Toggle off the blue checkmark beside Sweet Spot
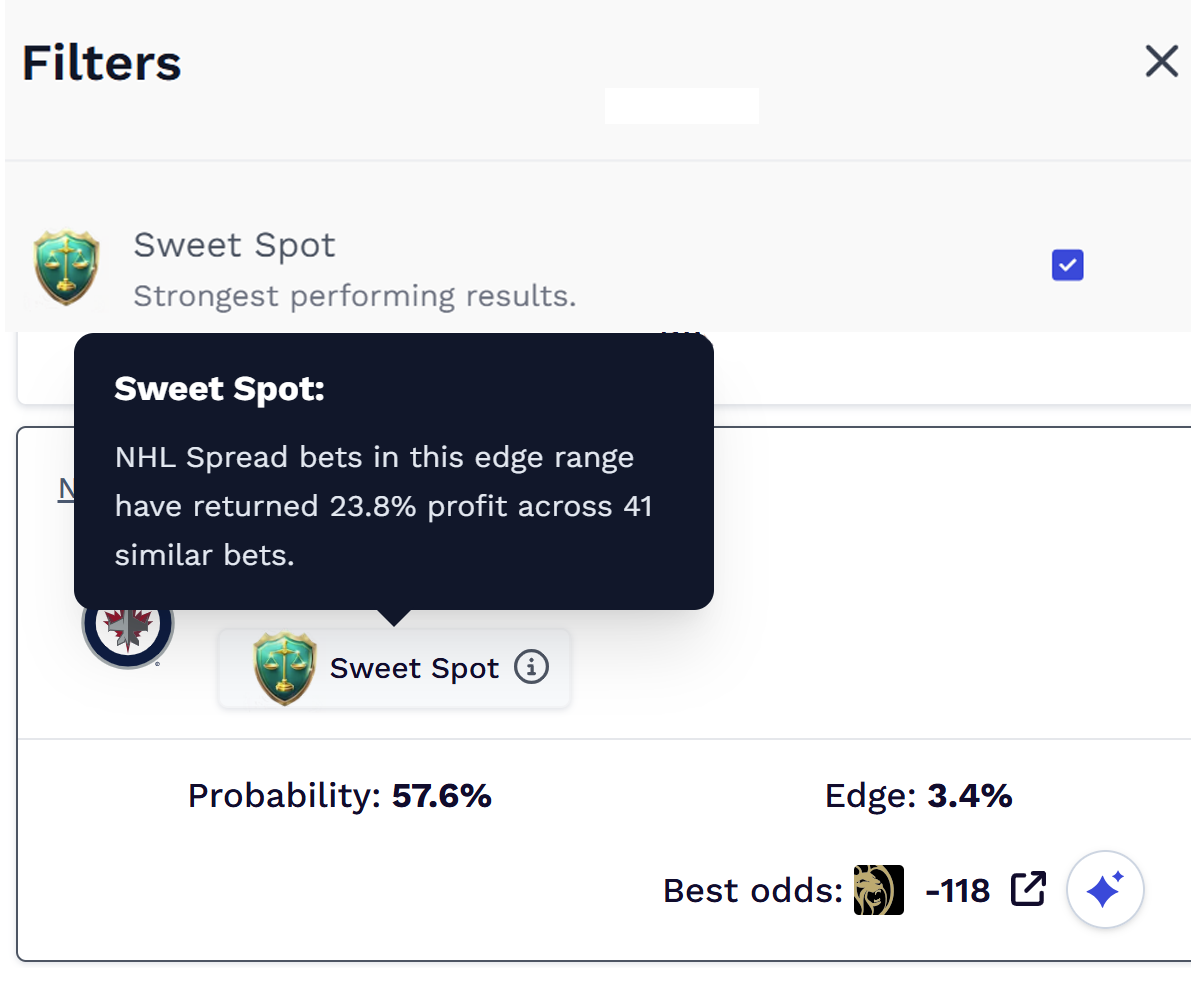Image resolution: width=1191 pixels, height=983 pixels. (x=1066, y=264)
